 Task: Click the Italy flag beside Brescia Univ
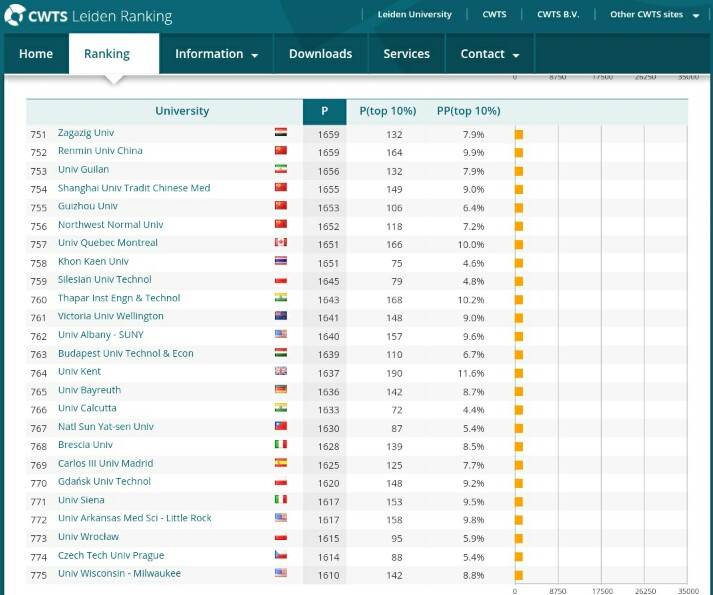[x=281, y=445]
